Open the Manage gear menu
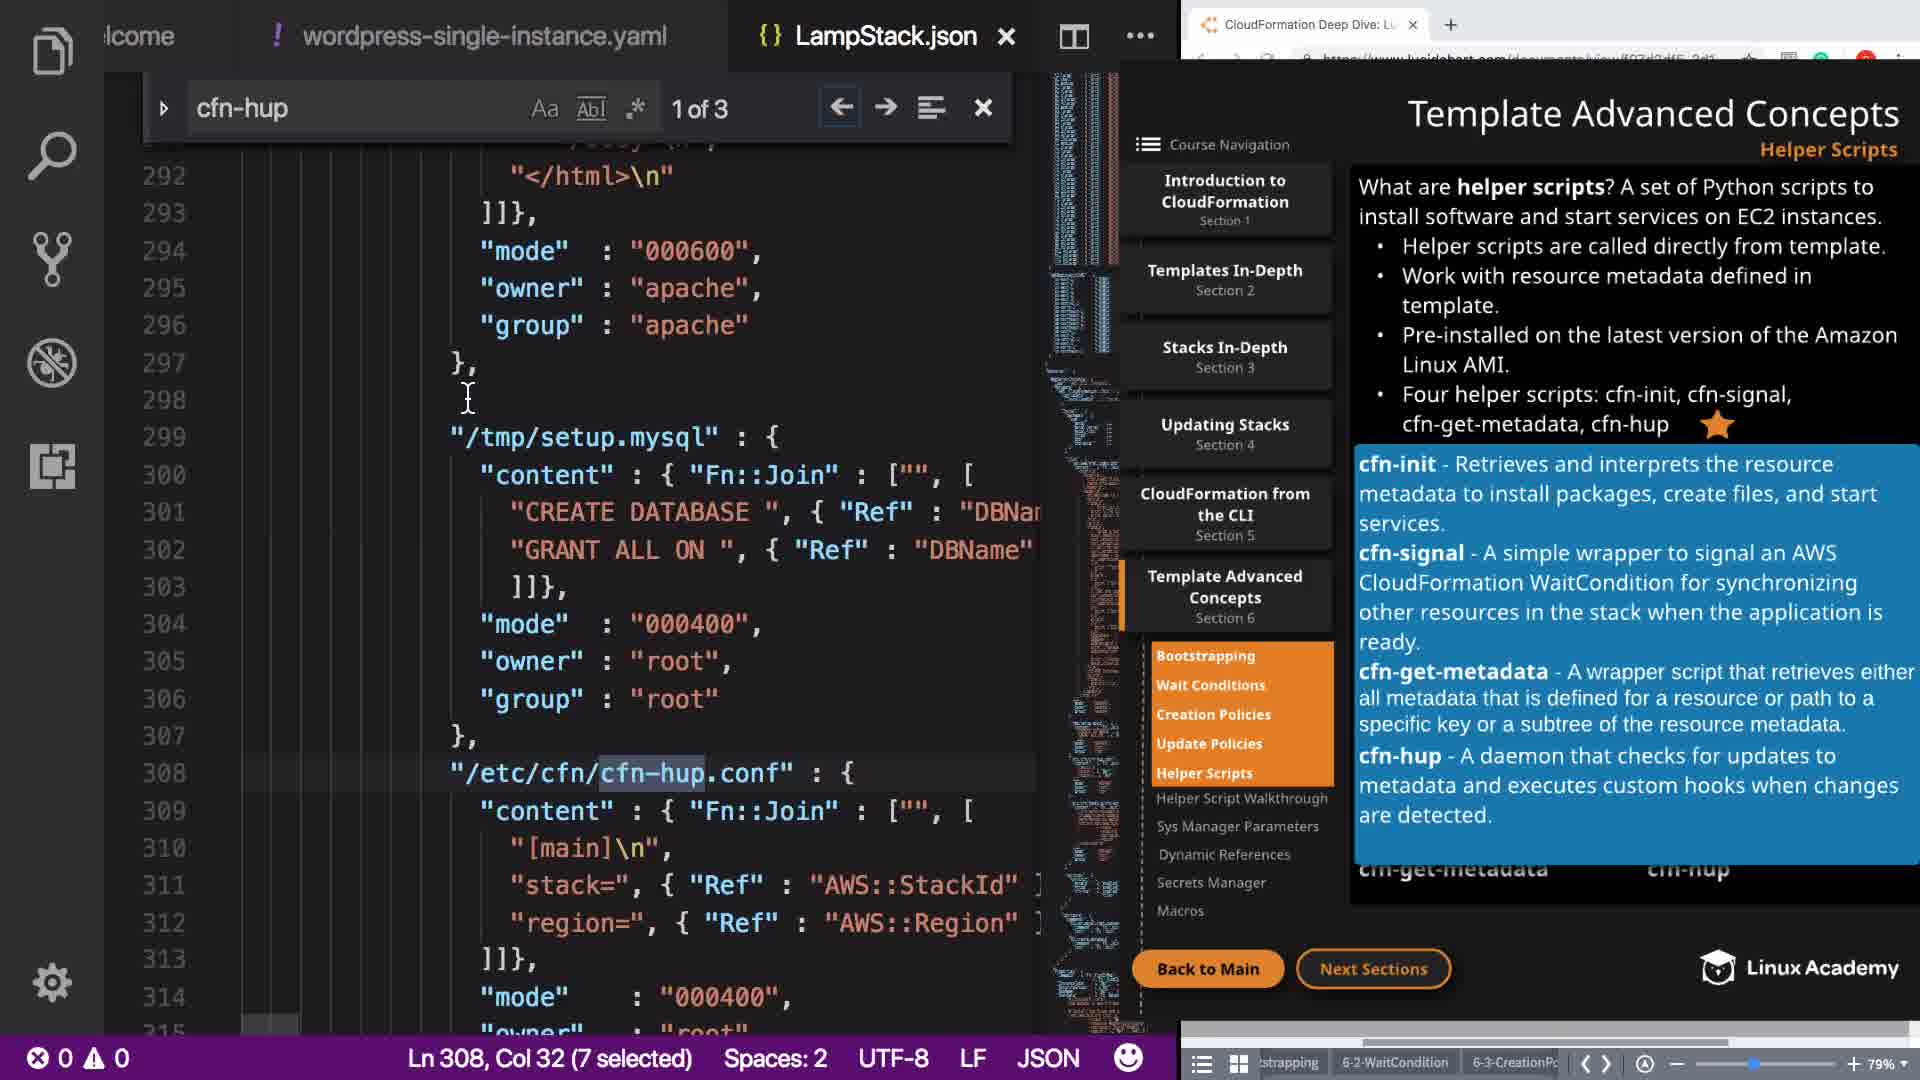Screen dimensions: 1920x1080 pos(52,983)
